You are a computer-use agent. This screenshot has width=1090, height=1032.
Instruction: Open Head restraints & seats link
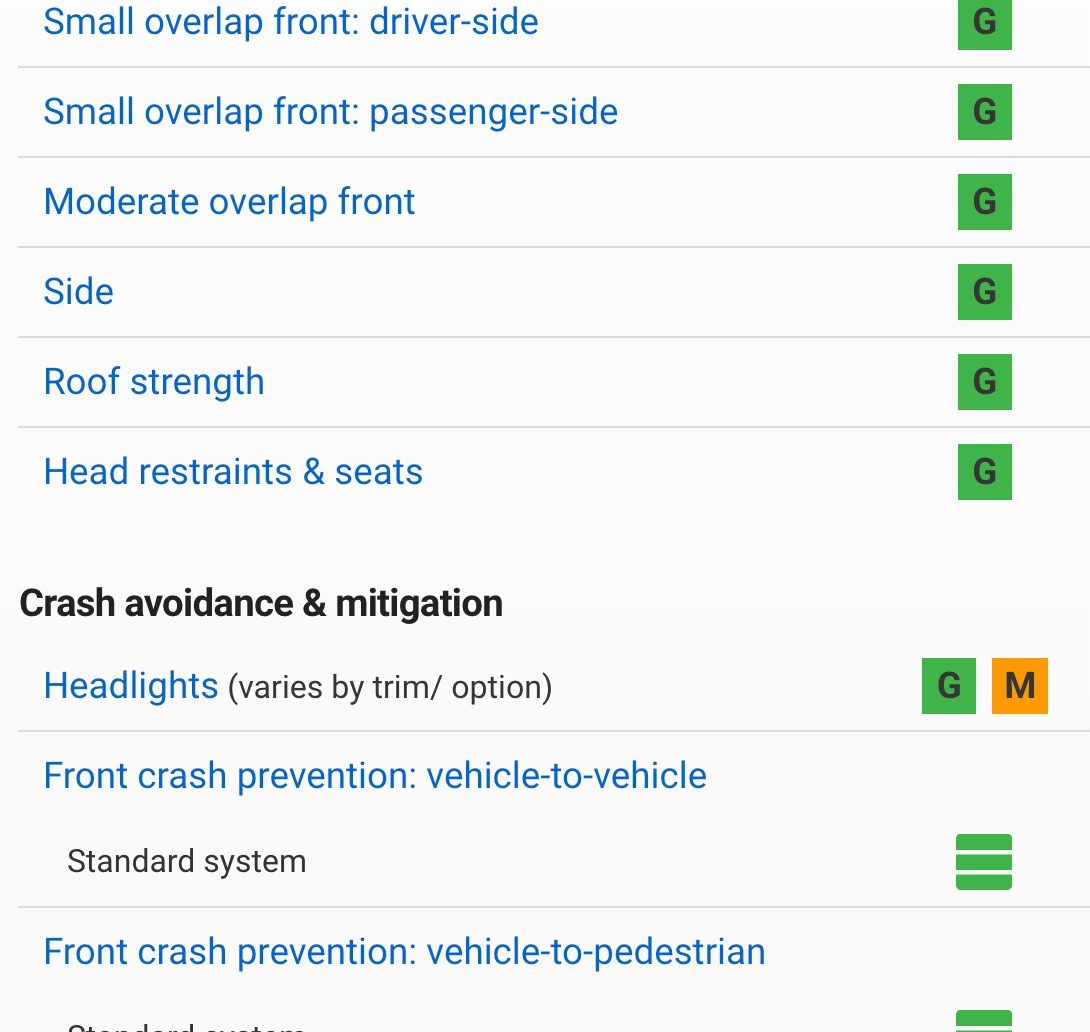pos(233,472)
